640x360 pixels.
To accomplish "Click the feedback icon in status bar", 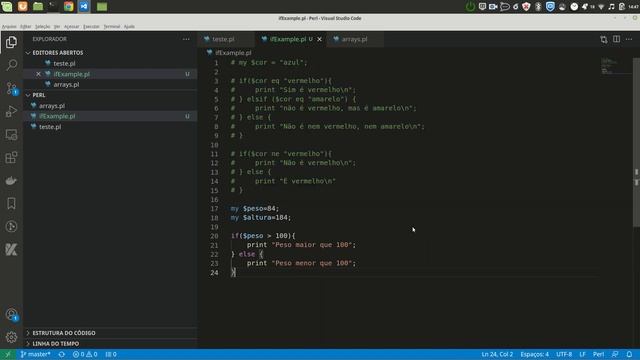I will pyautogui.click(x=615, y=354).
